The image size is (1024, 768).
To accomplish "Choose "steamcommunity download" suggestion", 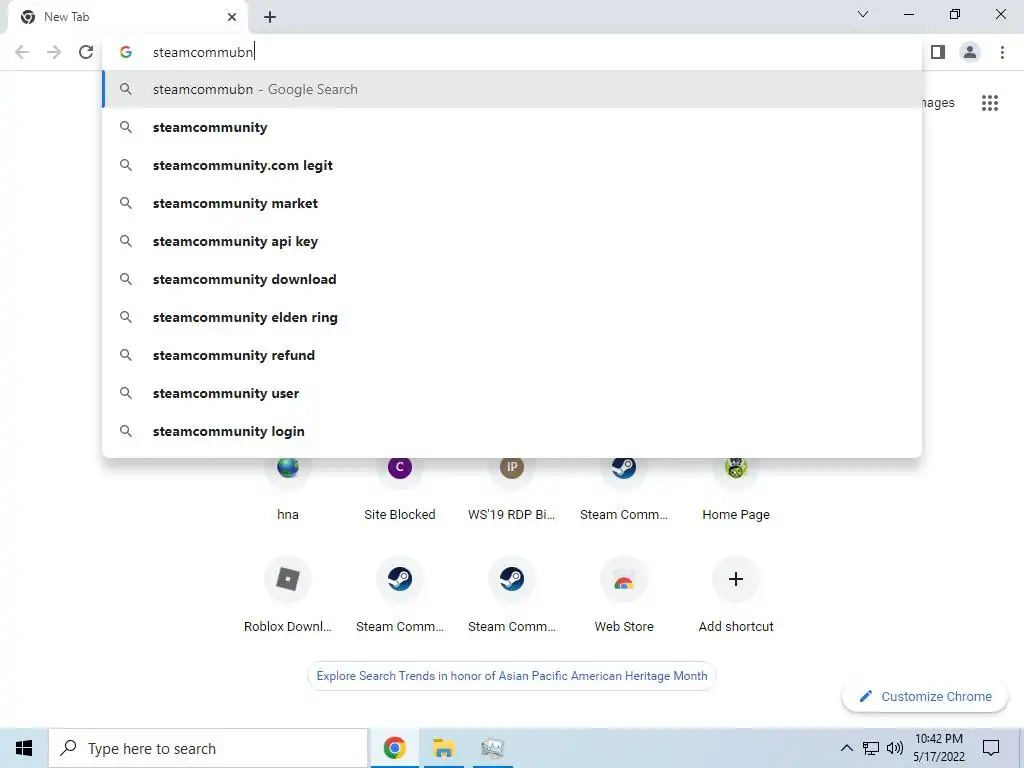I will tap(512, 279).
